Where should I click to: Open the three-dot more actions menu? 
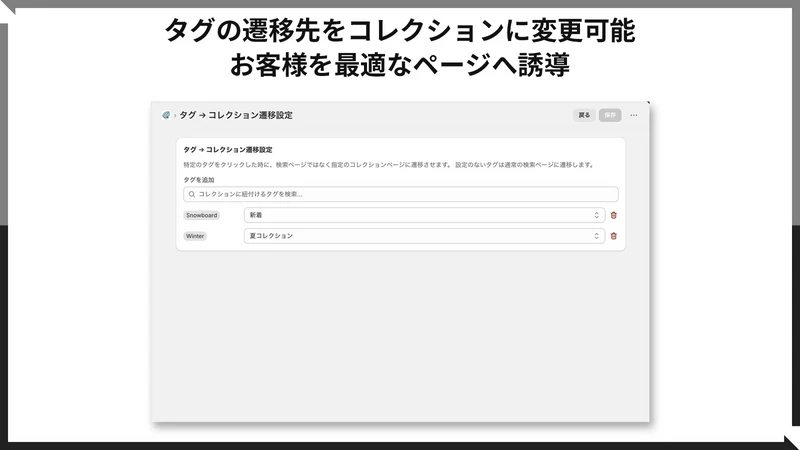[x=634, y=115]
